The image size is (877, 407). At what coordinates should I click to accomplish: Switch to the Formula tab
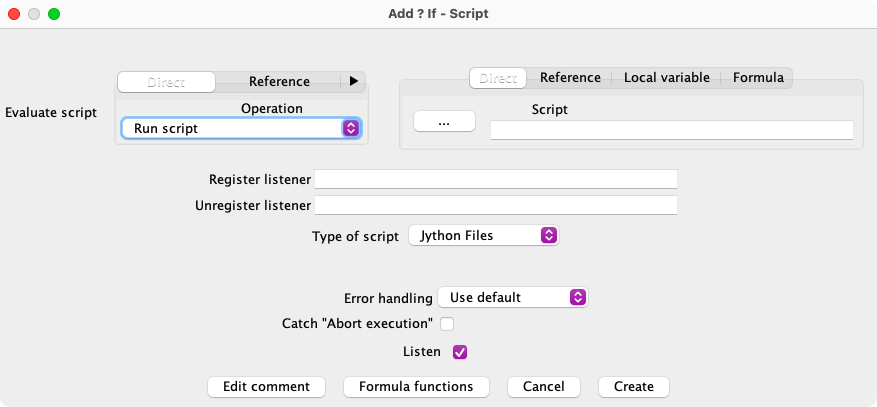[758, 78]
